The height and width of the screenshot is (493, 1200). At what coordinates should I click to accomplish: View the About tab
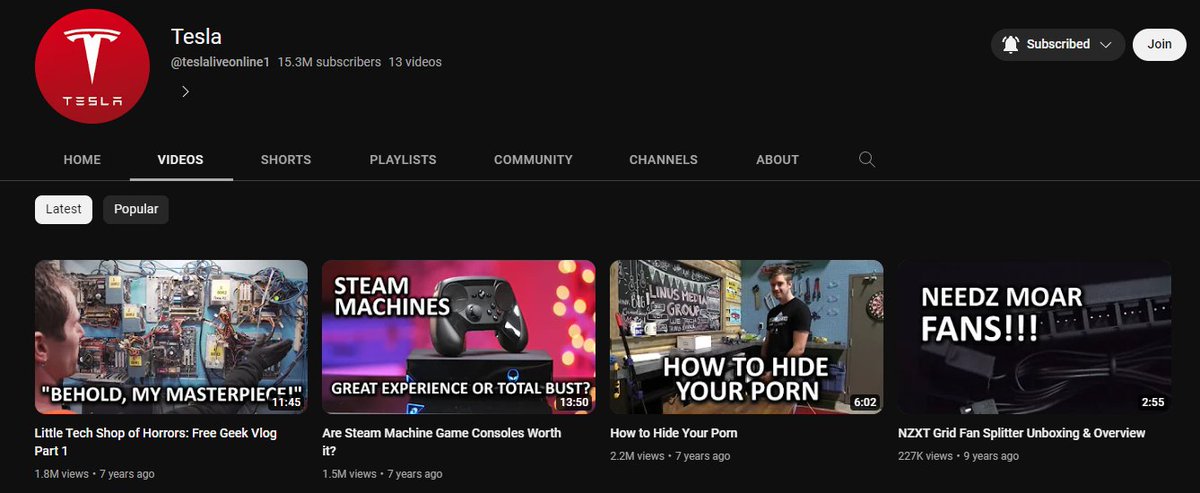point(777,160)
